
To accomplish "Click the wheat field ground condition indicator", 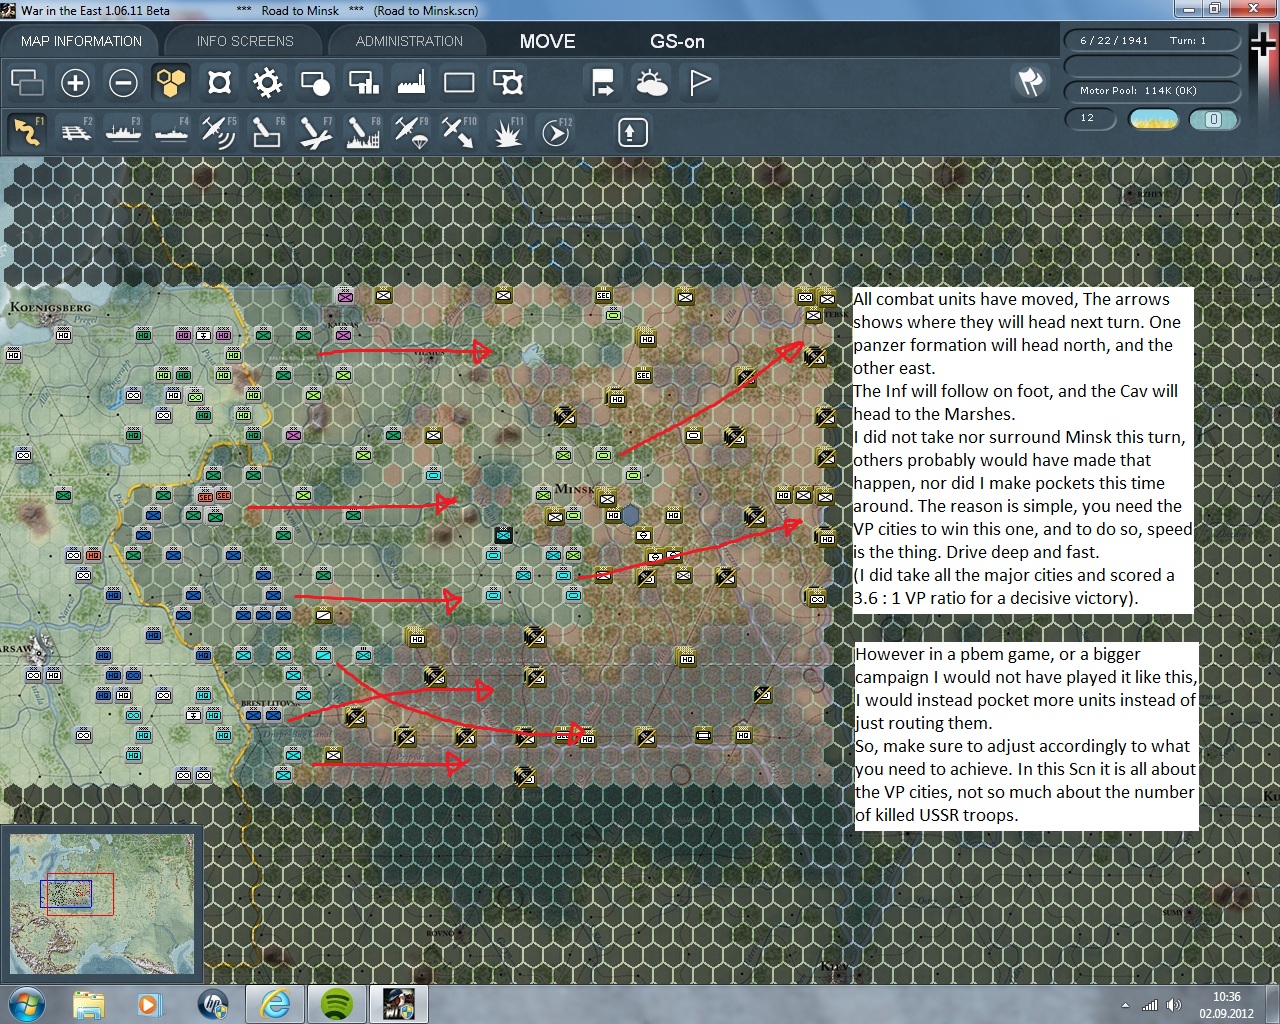I will (x=1153, y=119).
